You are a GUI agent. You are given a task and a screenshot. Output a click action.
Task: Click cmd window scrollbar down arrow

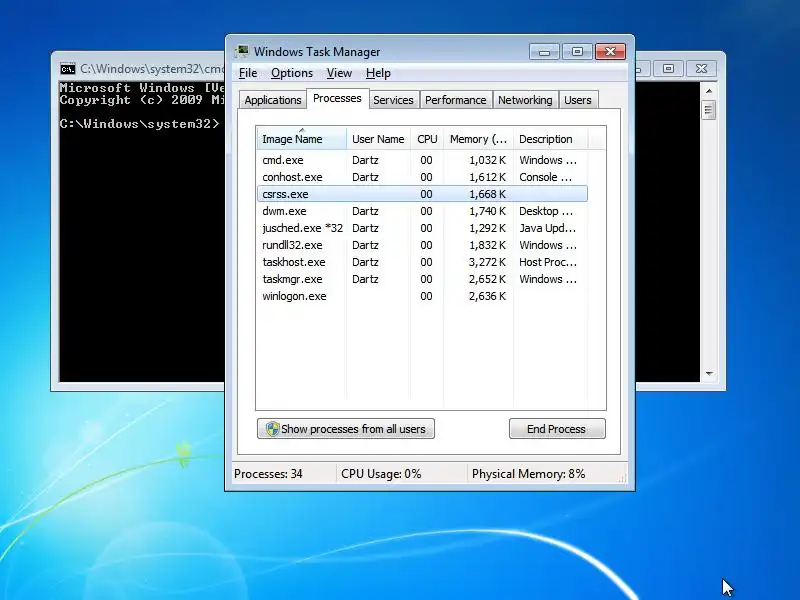(x=709, y=374)
